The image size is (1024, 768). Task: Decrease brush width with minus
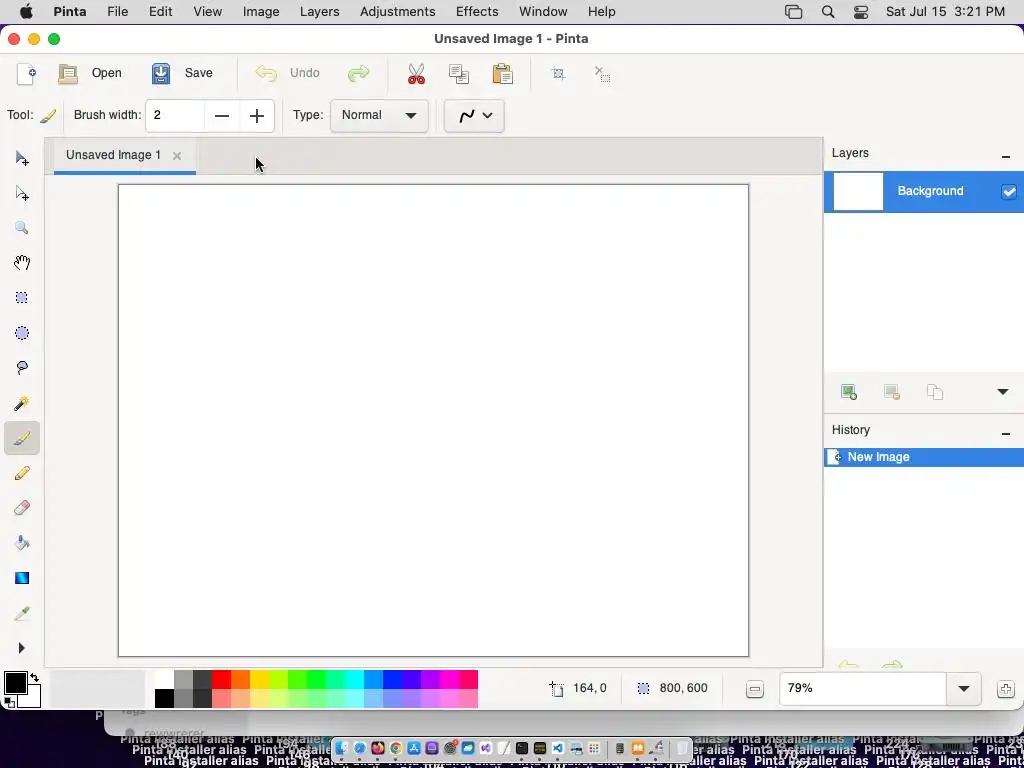point(222,116)
